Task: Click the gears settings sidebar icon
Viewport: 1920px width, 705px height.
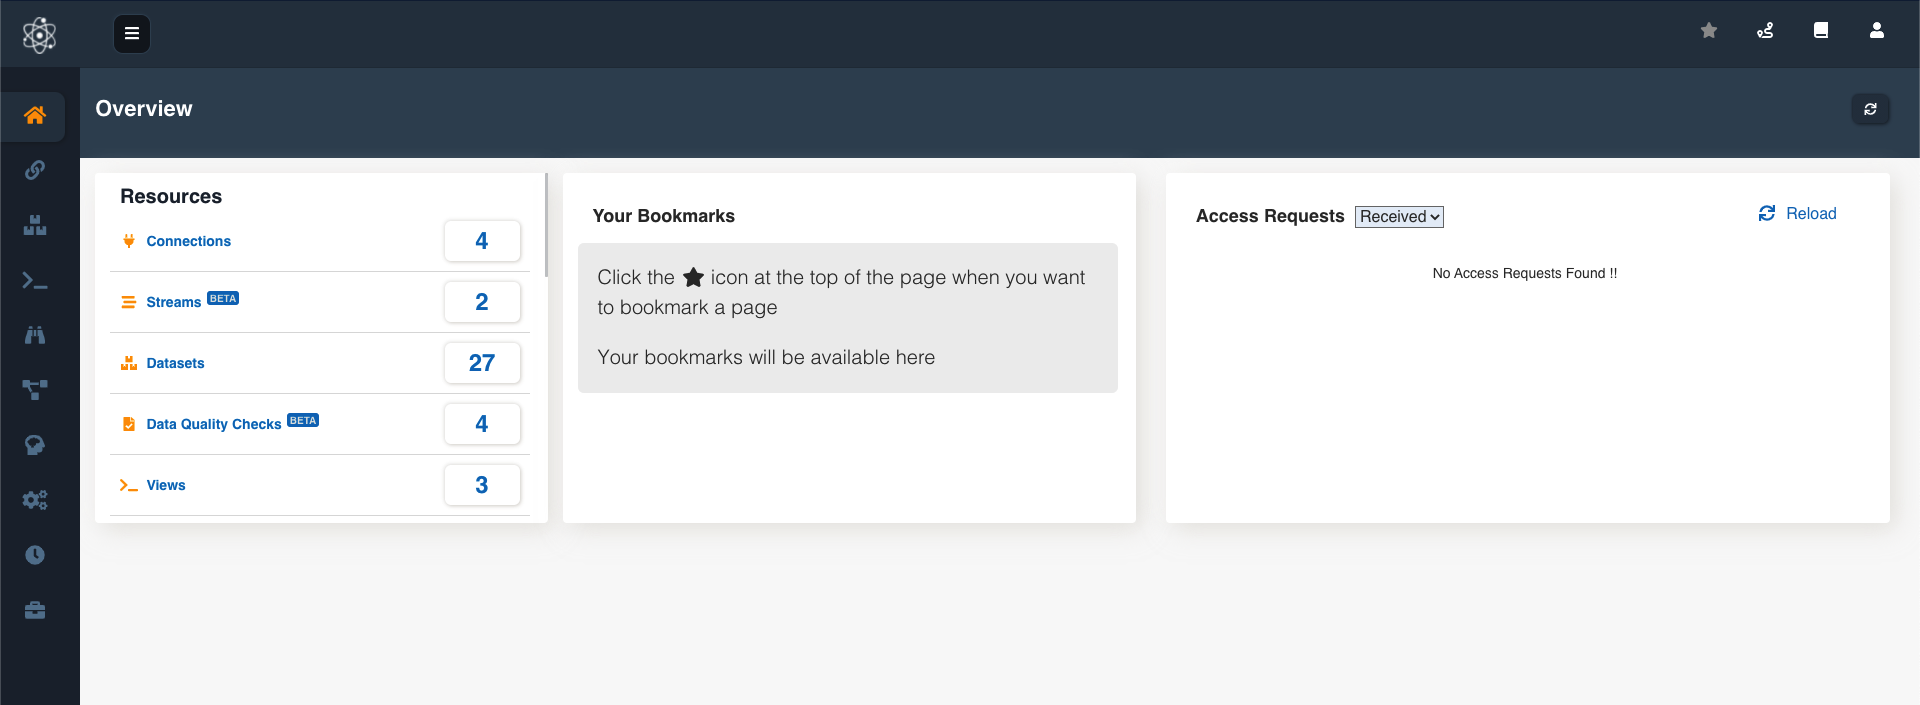Action: (x=35, y=500)
